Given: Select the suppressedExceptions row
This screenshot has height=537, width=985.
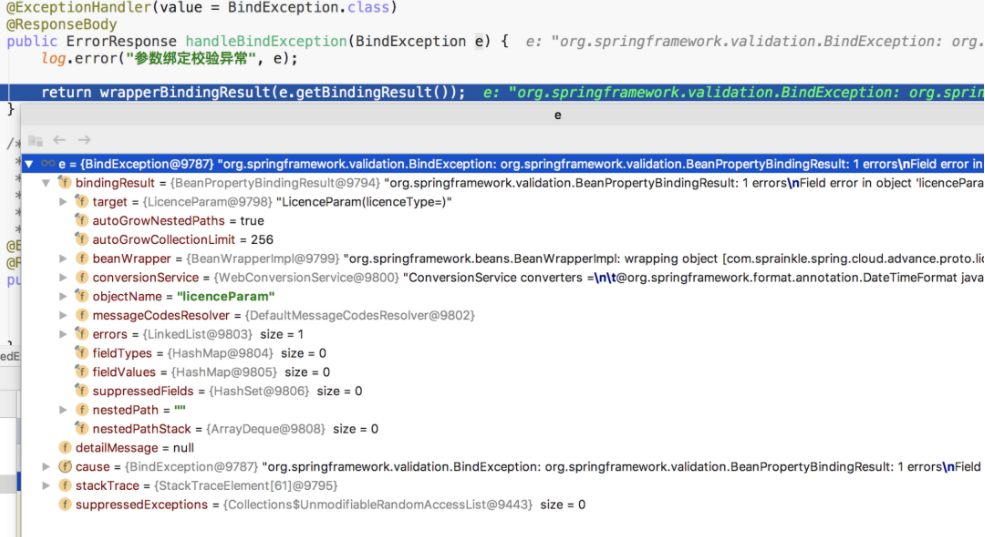Looking at the screenshot, I should click(503, 504).
